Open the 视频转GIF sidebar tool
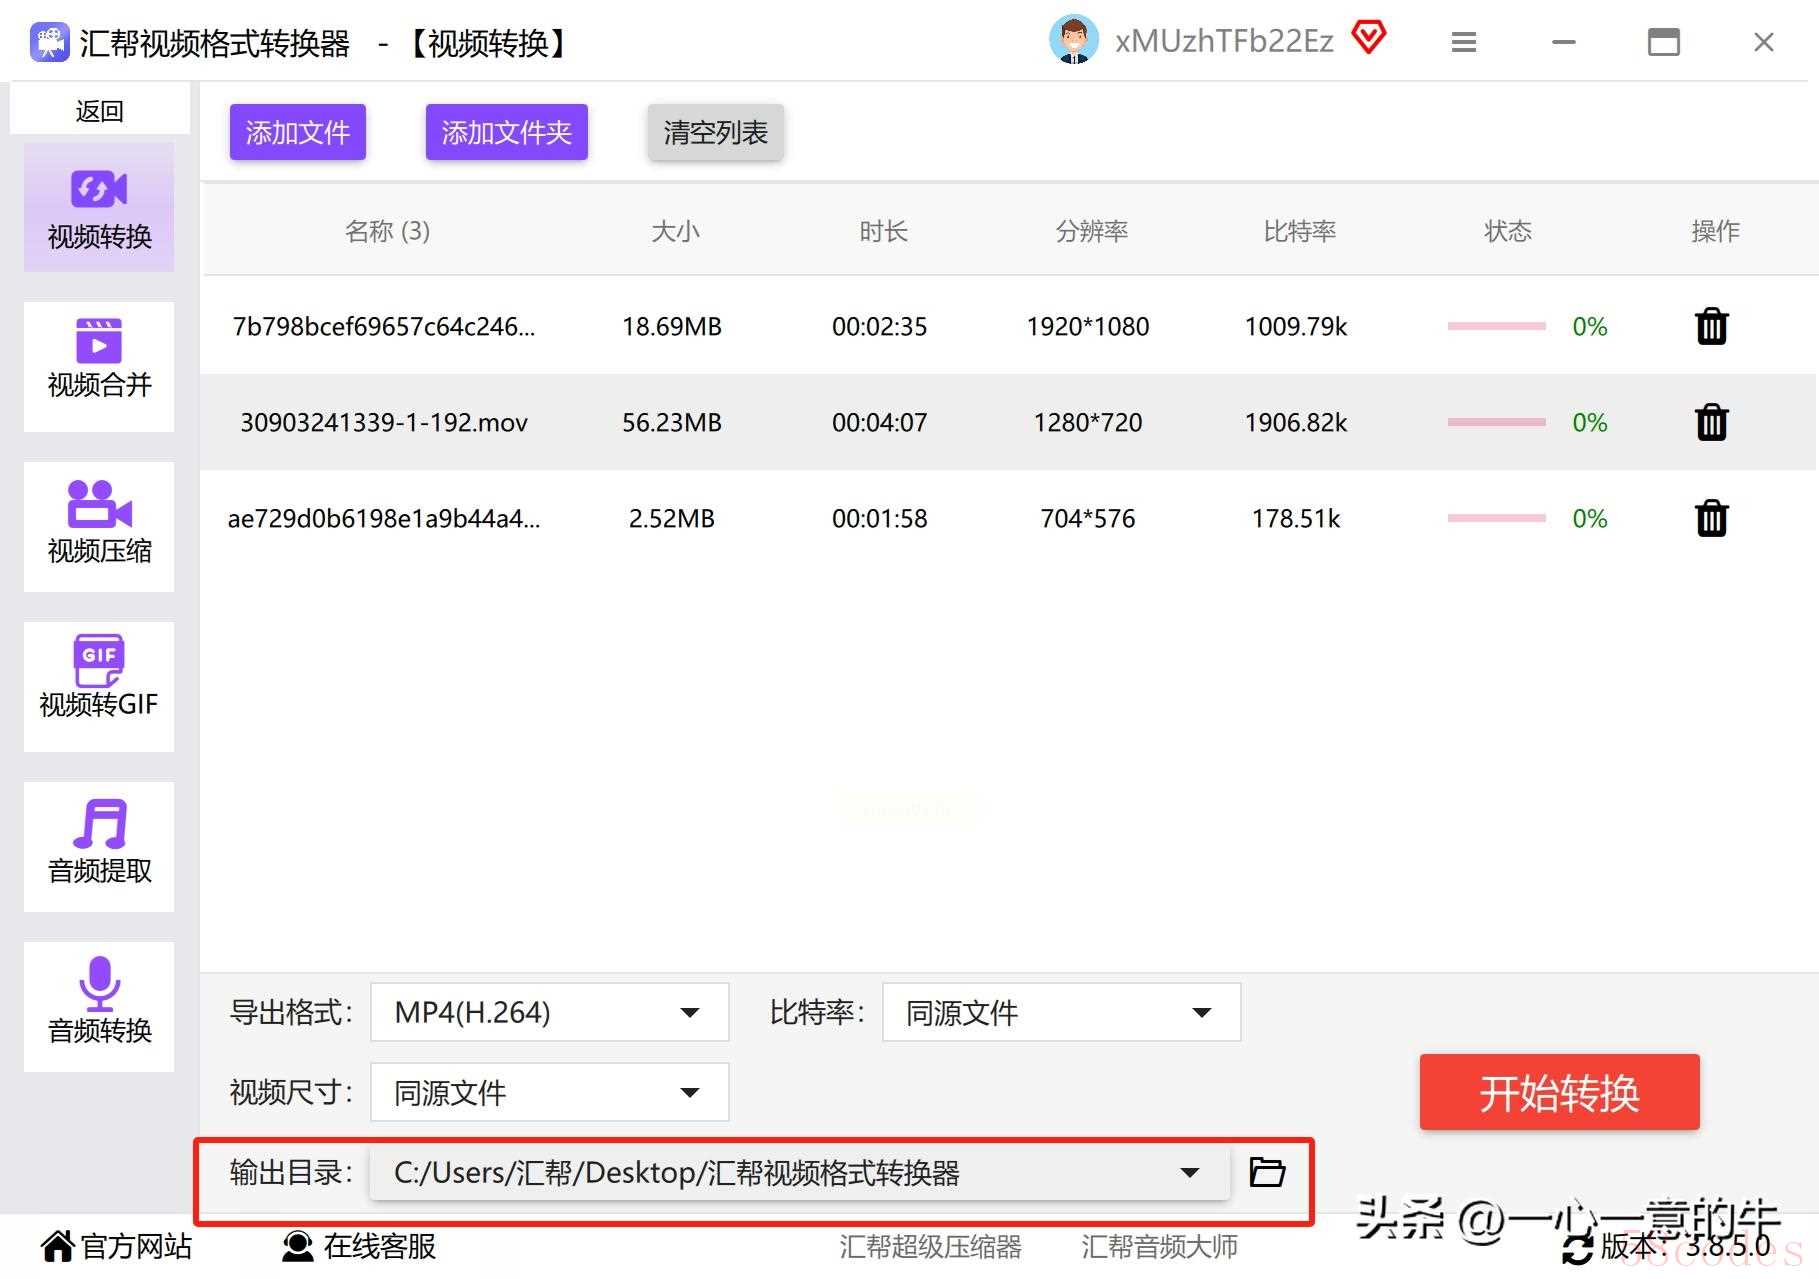Viewport: 1819px width, 1279px height. click(x=99, y=687)
